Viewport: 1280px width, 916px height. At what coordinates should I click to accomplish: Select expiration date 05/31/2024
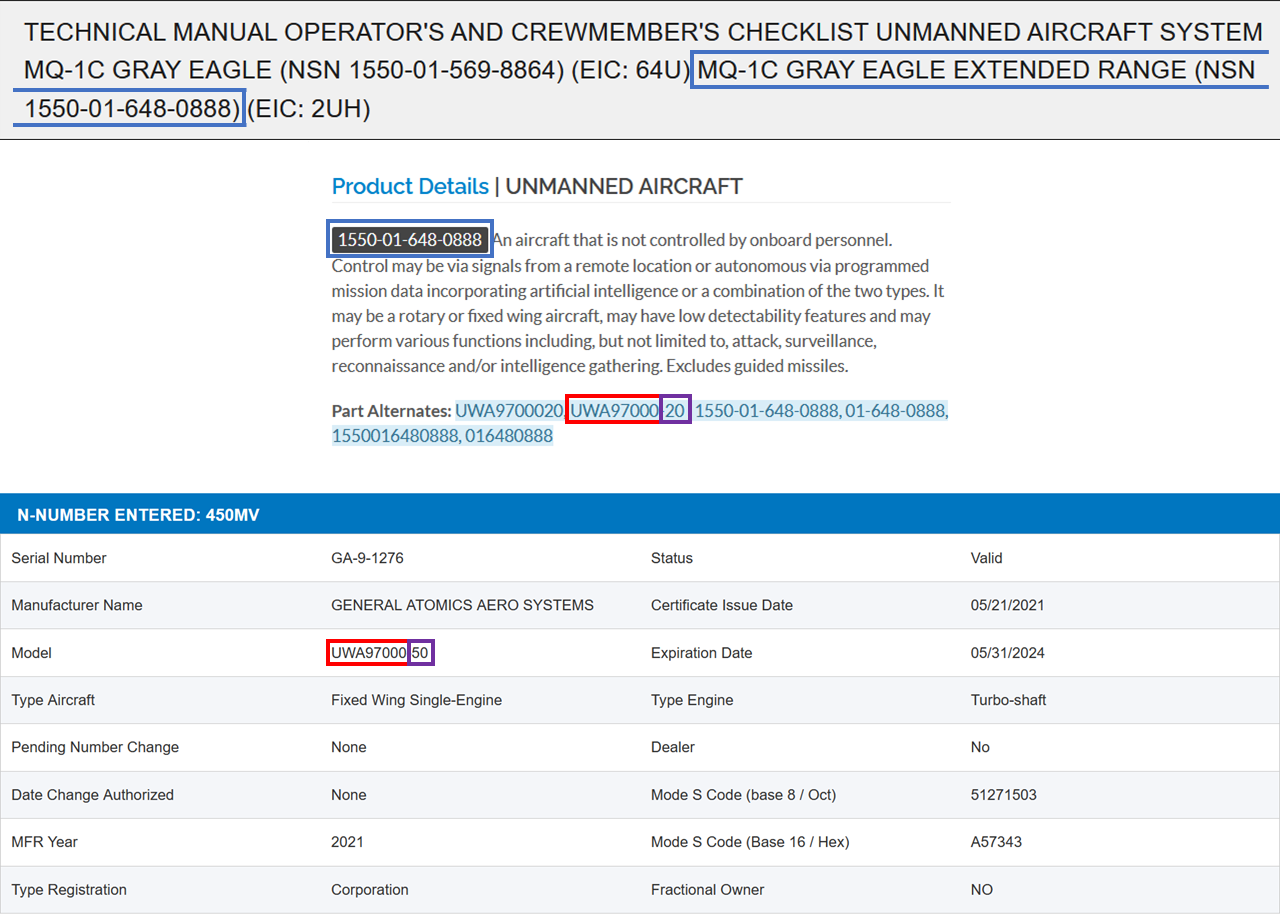pyautogui.click(x=1007, y=653)
